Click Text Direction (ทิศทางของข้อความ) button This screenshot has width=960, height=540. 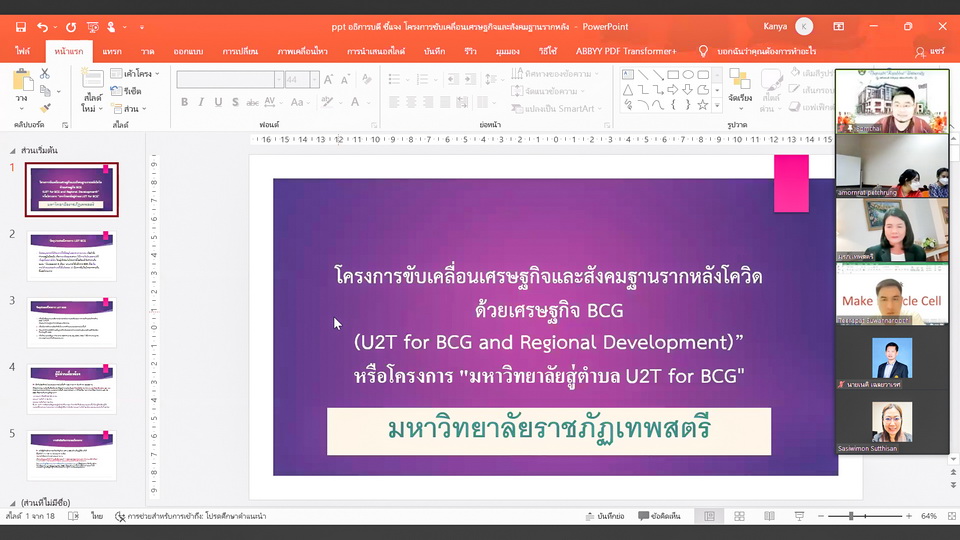(555, 73)
